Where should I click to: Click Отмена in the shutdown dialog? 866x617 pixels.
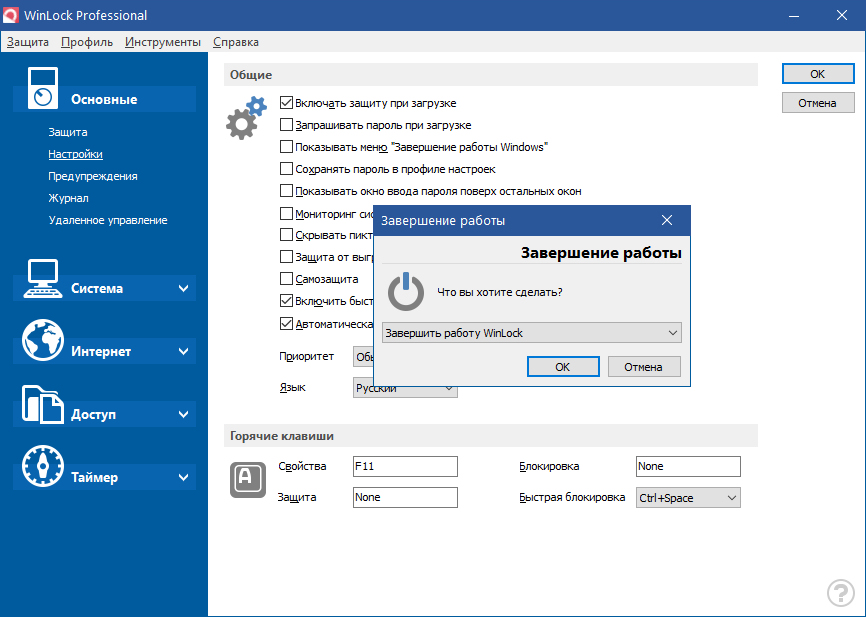[x=643, y=367]
